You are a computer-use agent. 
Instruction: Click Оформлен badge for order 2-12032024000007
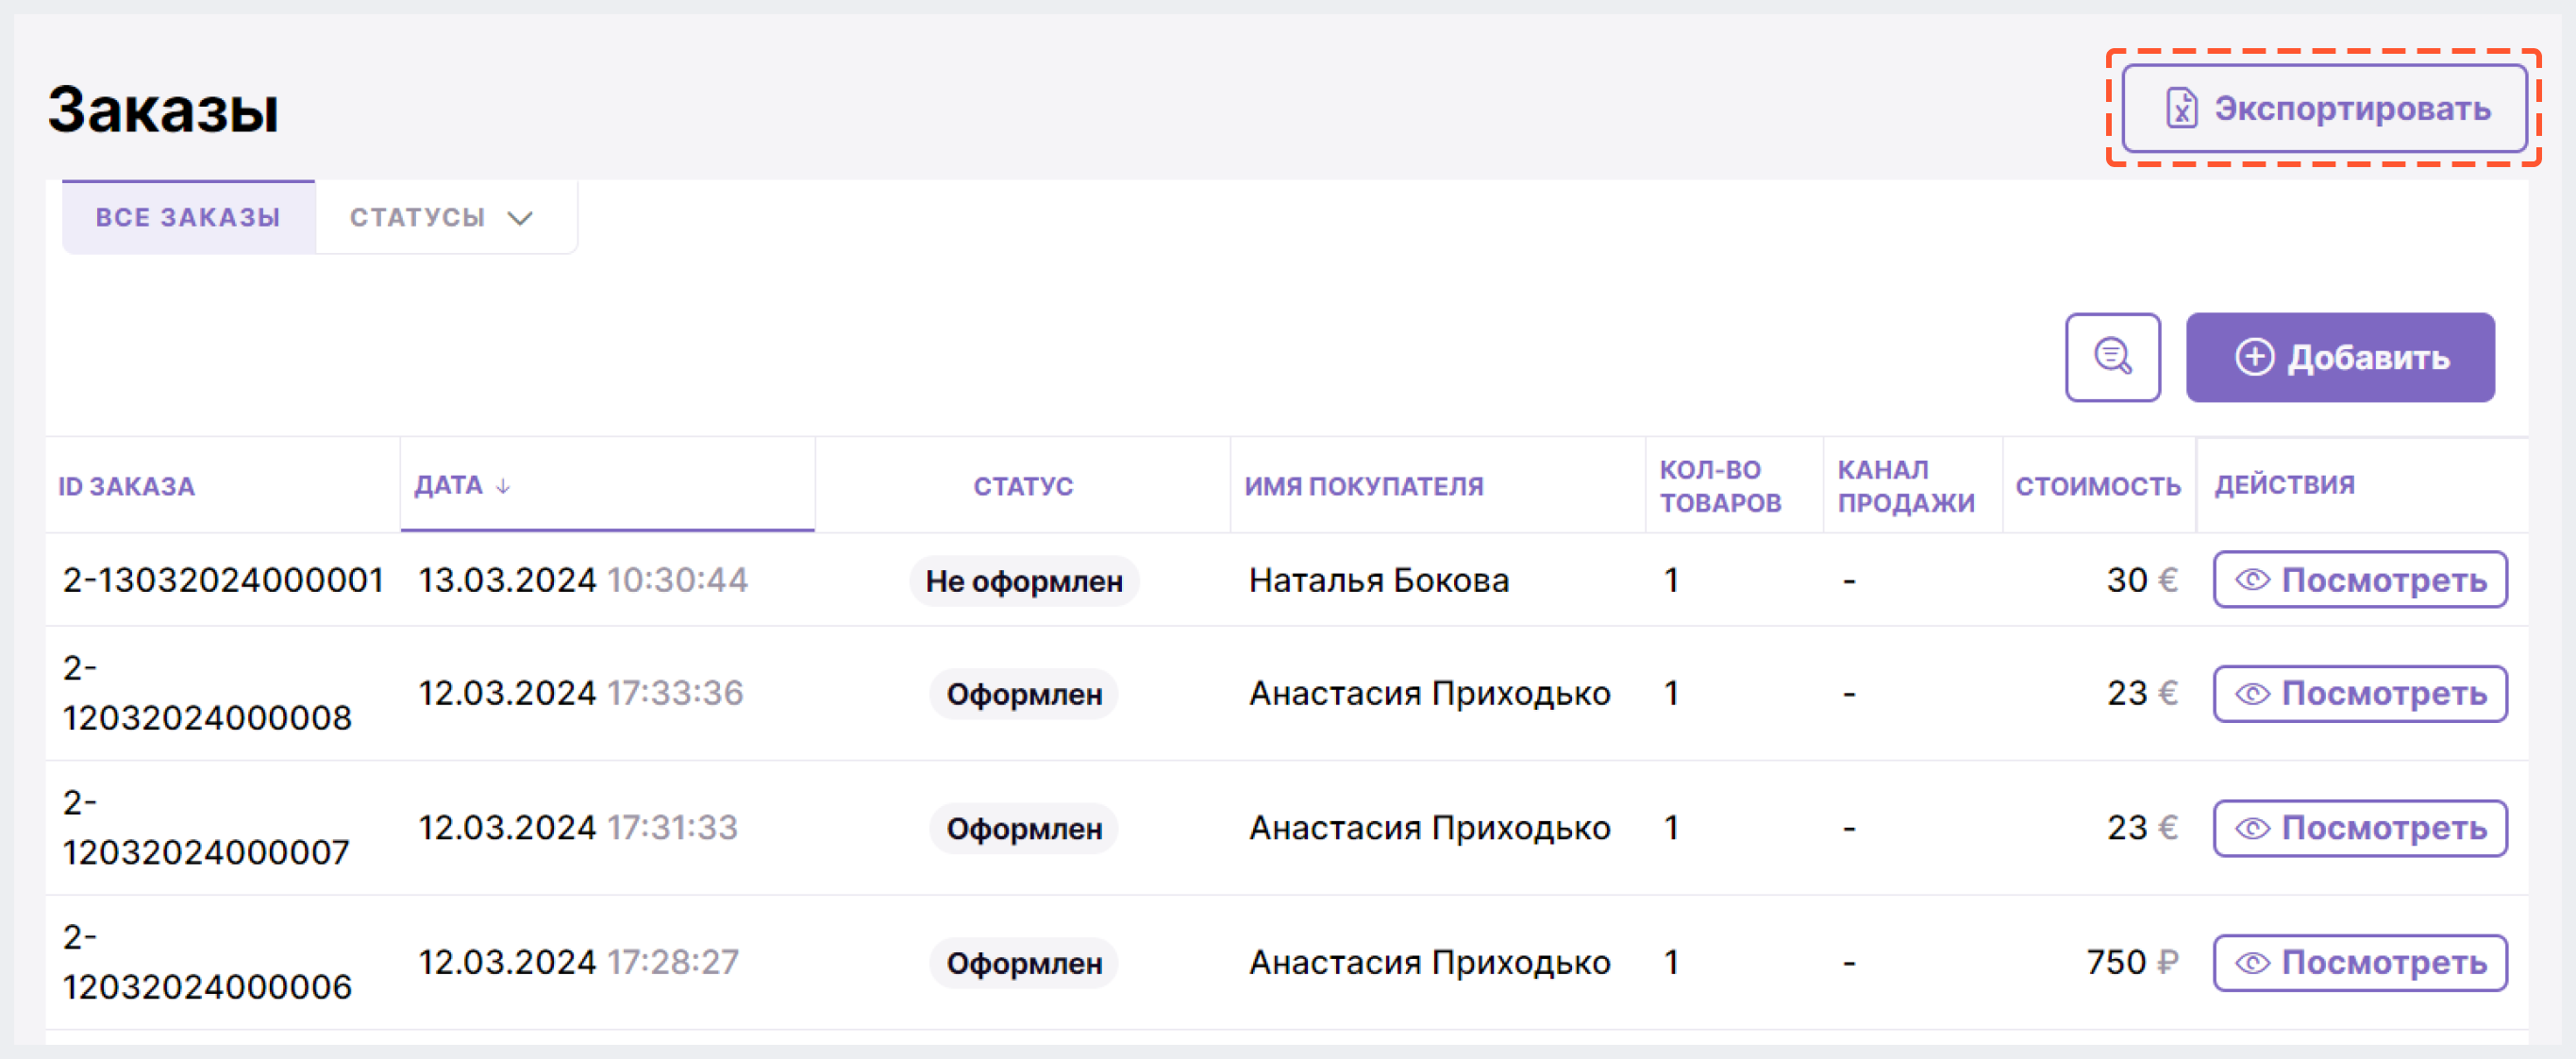pos(1024,828)
